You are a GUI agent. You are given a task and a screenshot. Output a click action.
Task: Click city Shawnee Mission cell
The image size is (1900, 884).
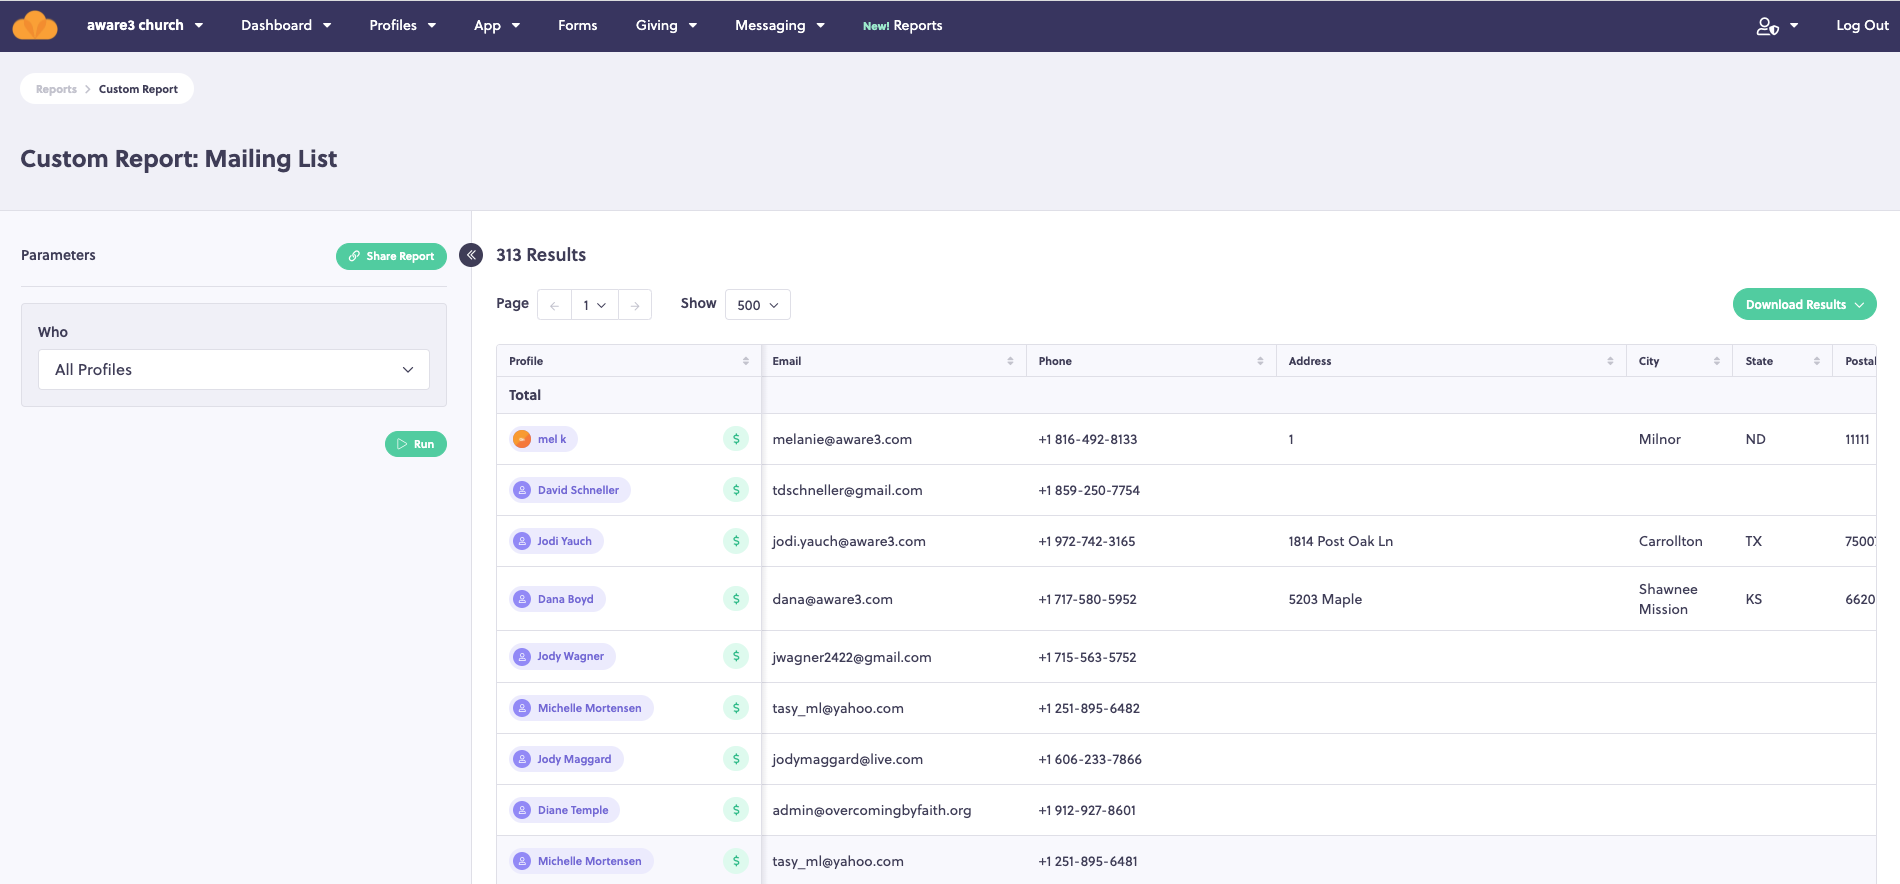pos(1668,599)
